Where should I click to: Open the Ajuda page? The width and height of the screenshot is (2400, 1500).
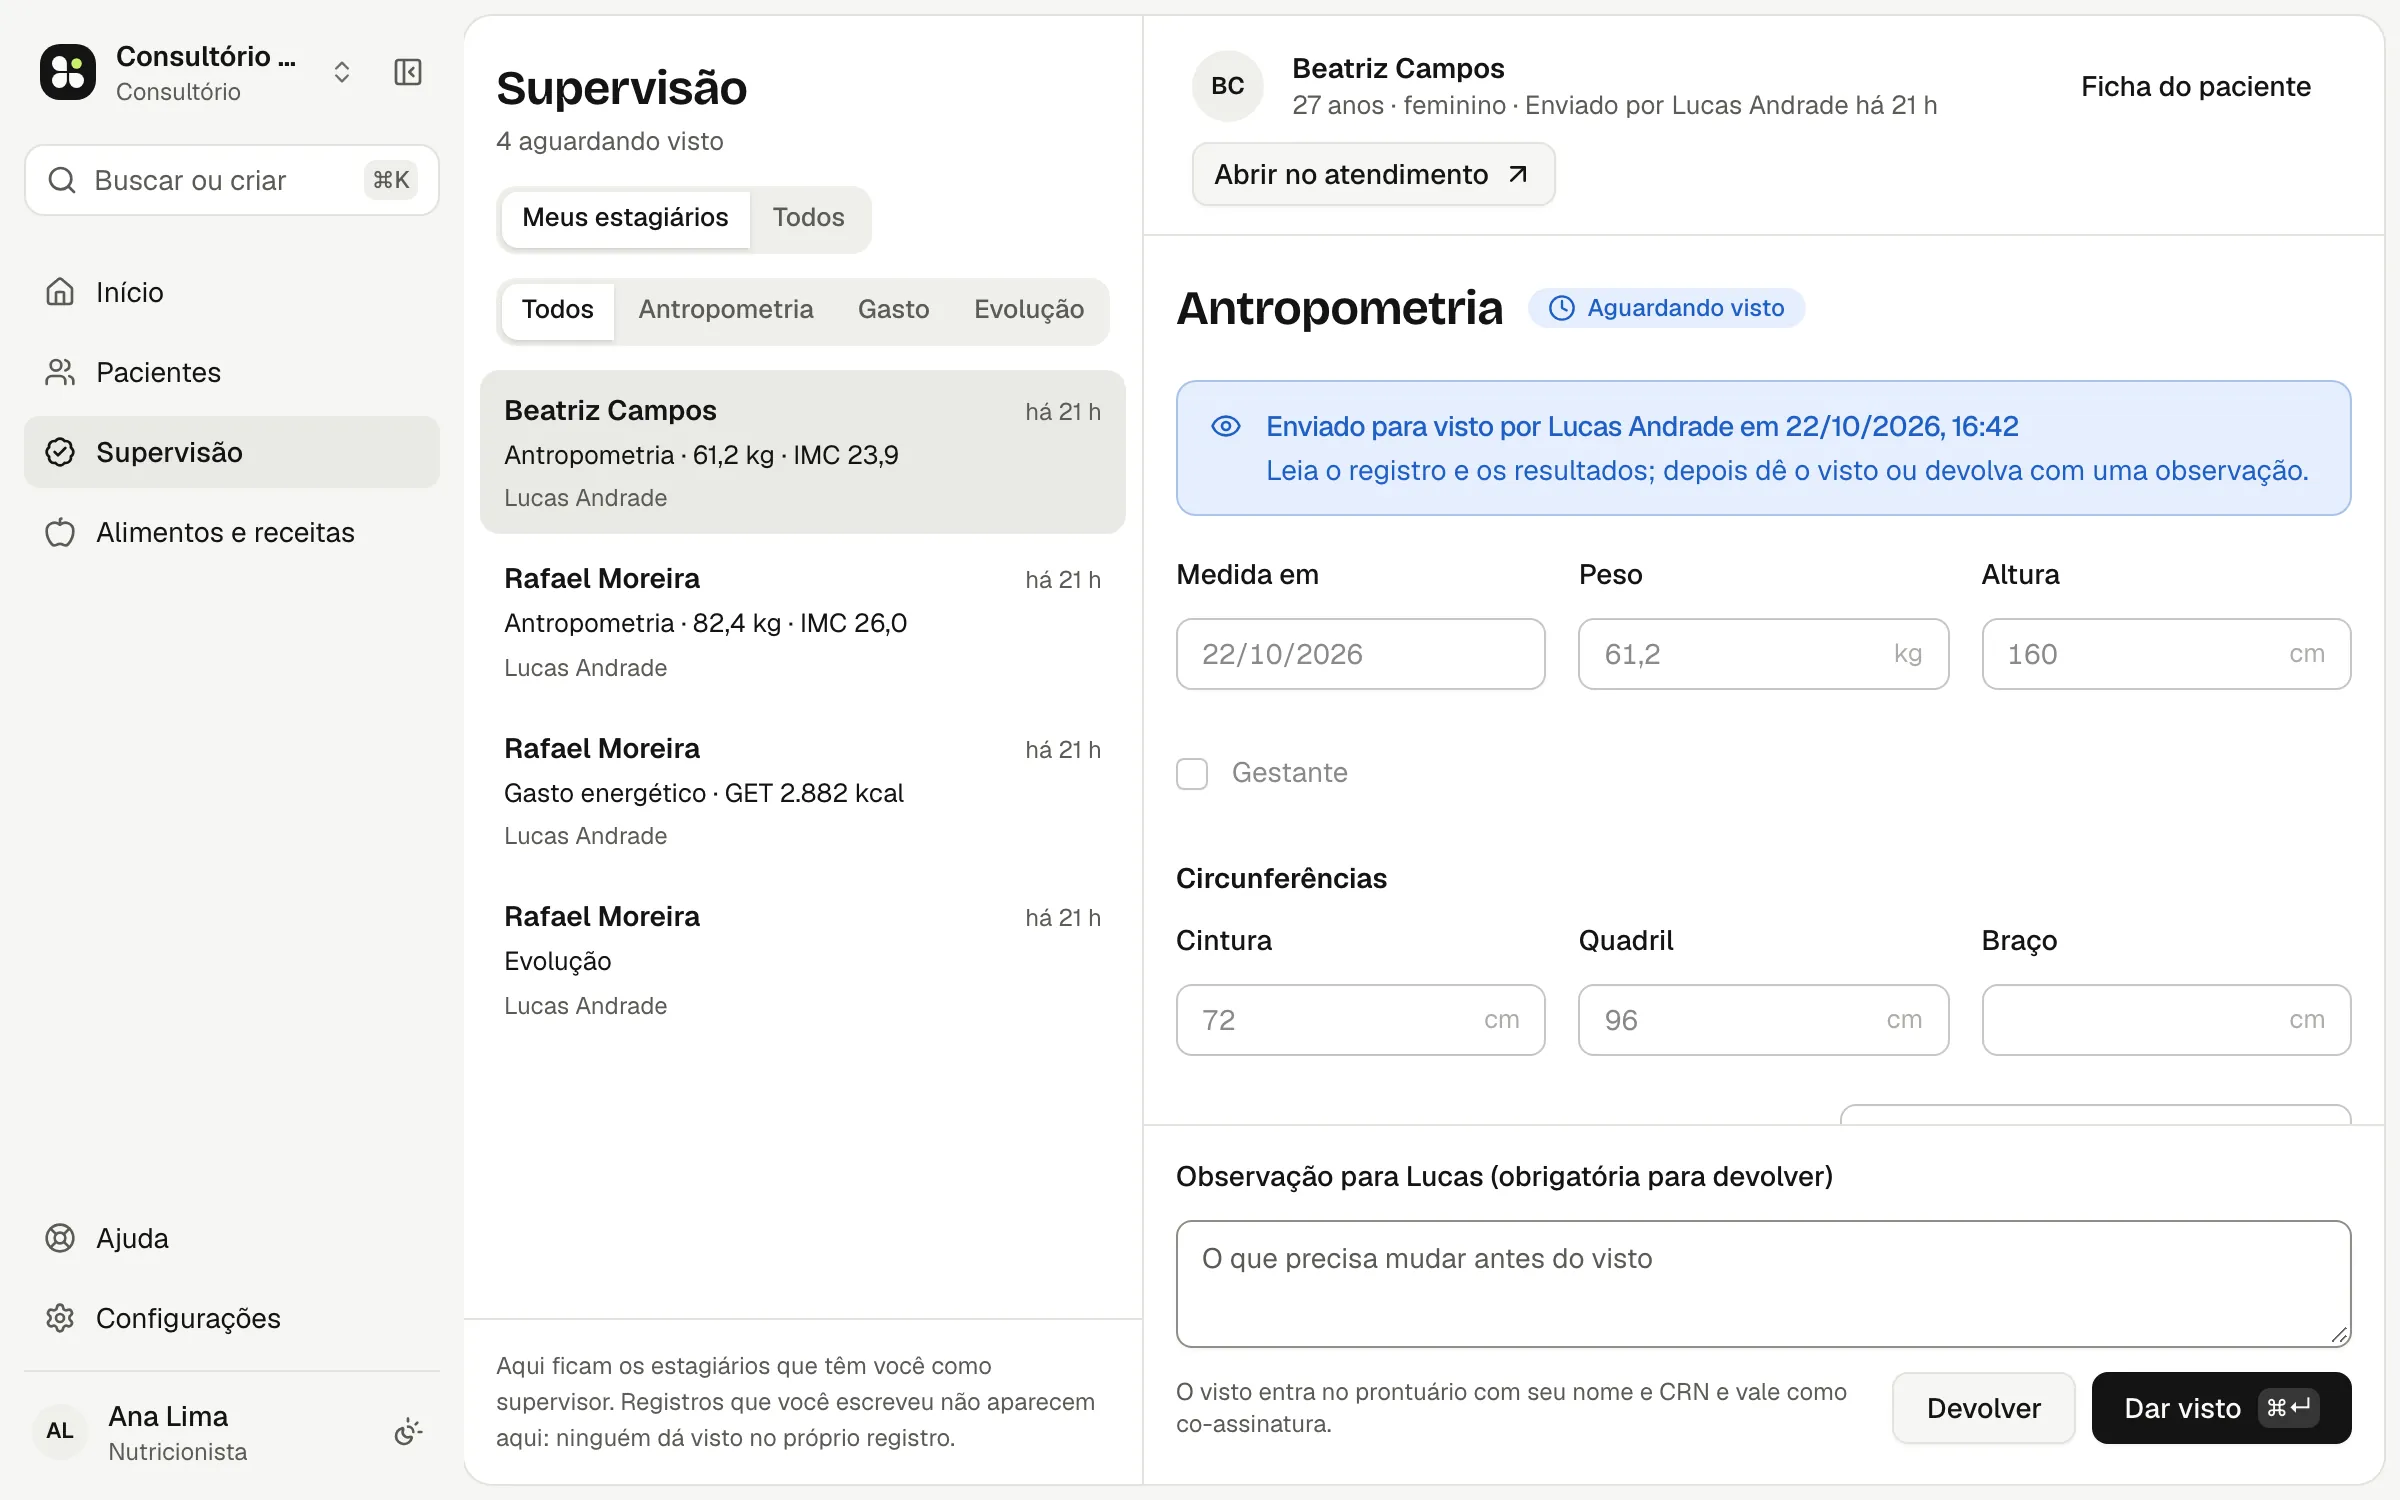[x=232, y=1238]
